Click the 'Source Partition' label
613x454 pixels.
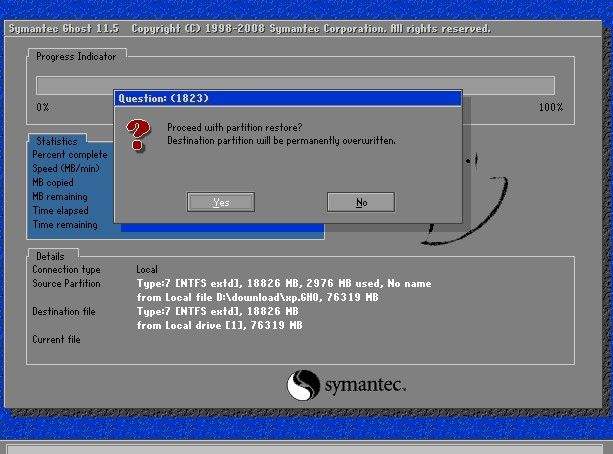(66, 283)
